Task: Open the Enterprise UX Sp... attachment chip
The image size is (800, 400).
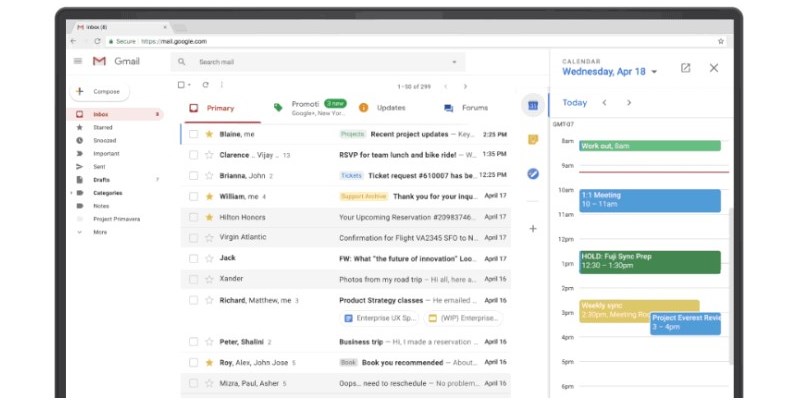Action: [379, 318]
